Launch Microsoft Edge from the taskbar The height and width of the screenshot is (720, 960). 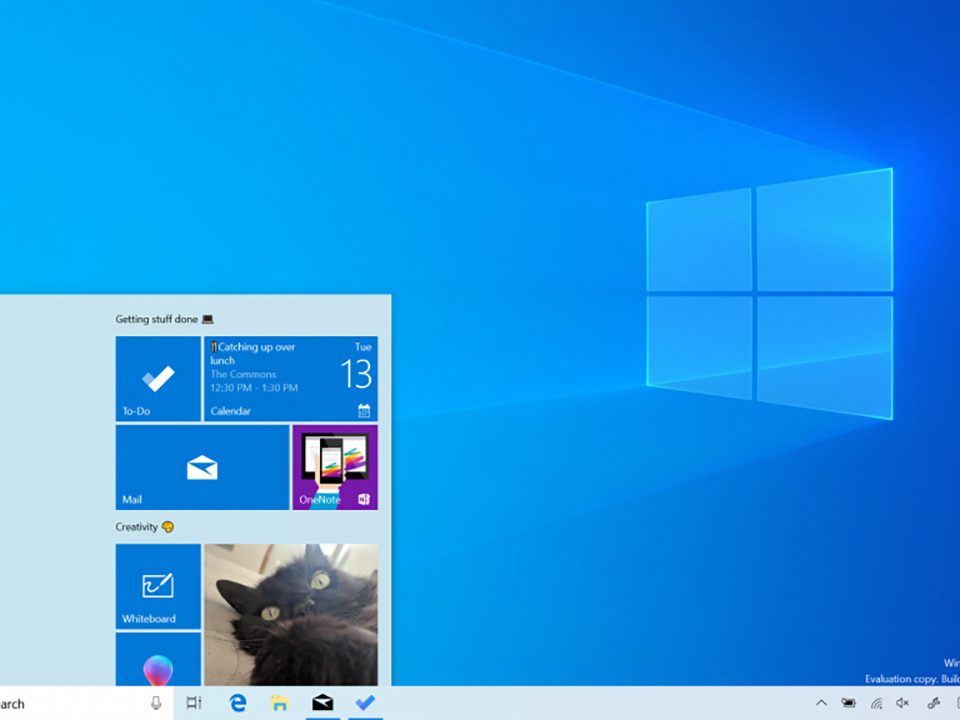click(x=237, y=703)
